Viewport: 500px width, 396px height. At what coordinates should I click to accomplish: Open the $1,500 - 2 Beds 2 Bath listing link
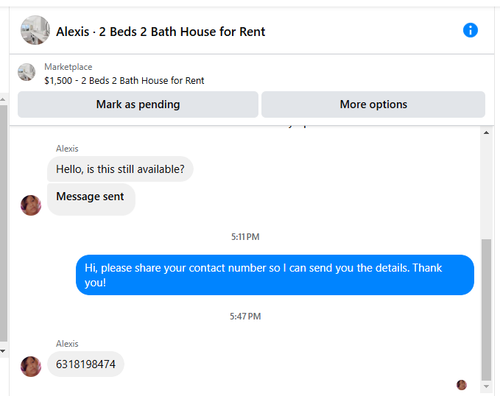pos(124,81)
